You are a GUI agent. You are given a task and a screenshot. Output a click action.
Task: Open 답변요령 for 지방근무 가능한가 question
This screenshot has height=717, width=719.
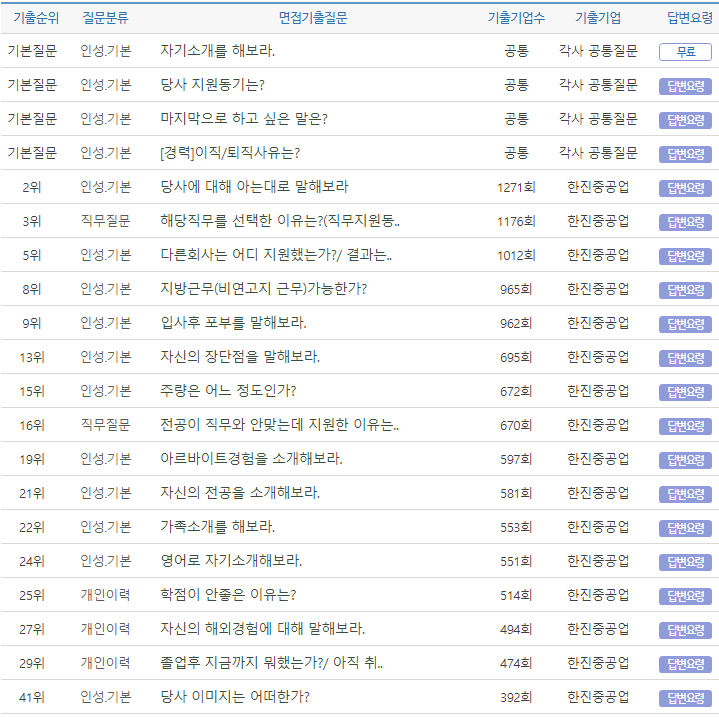[x=685, y=290]
